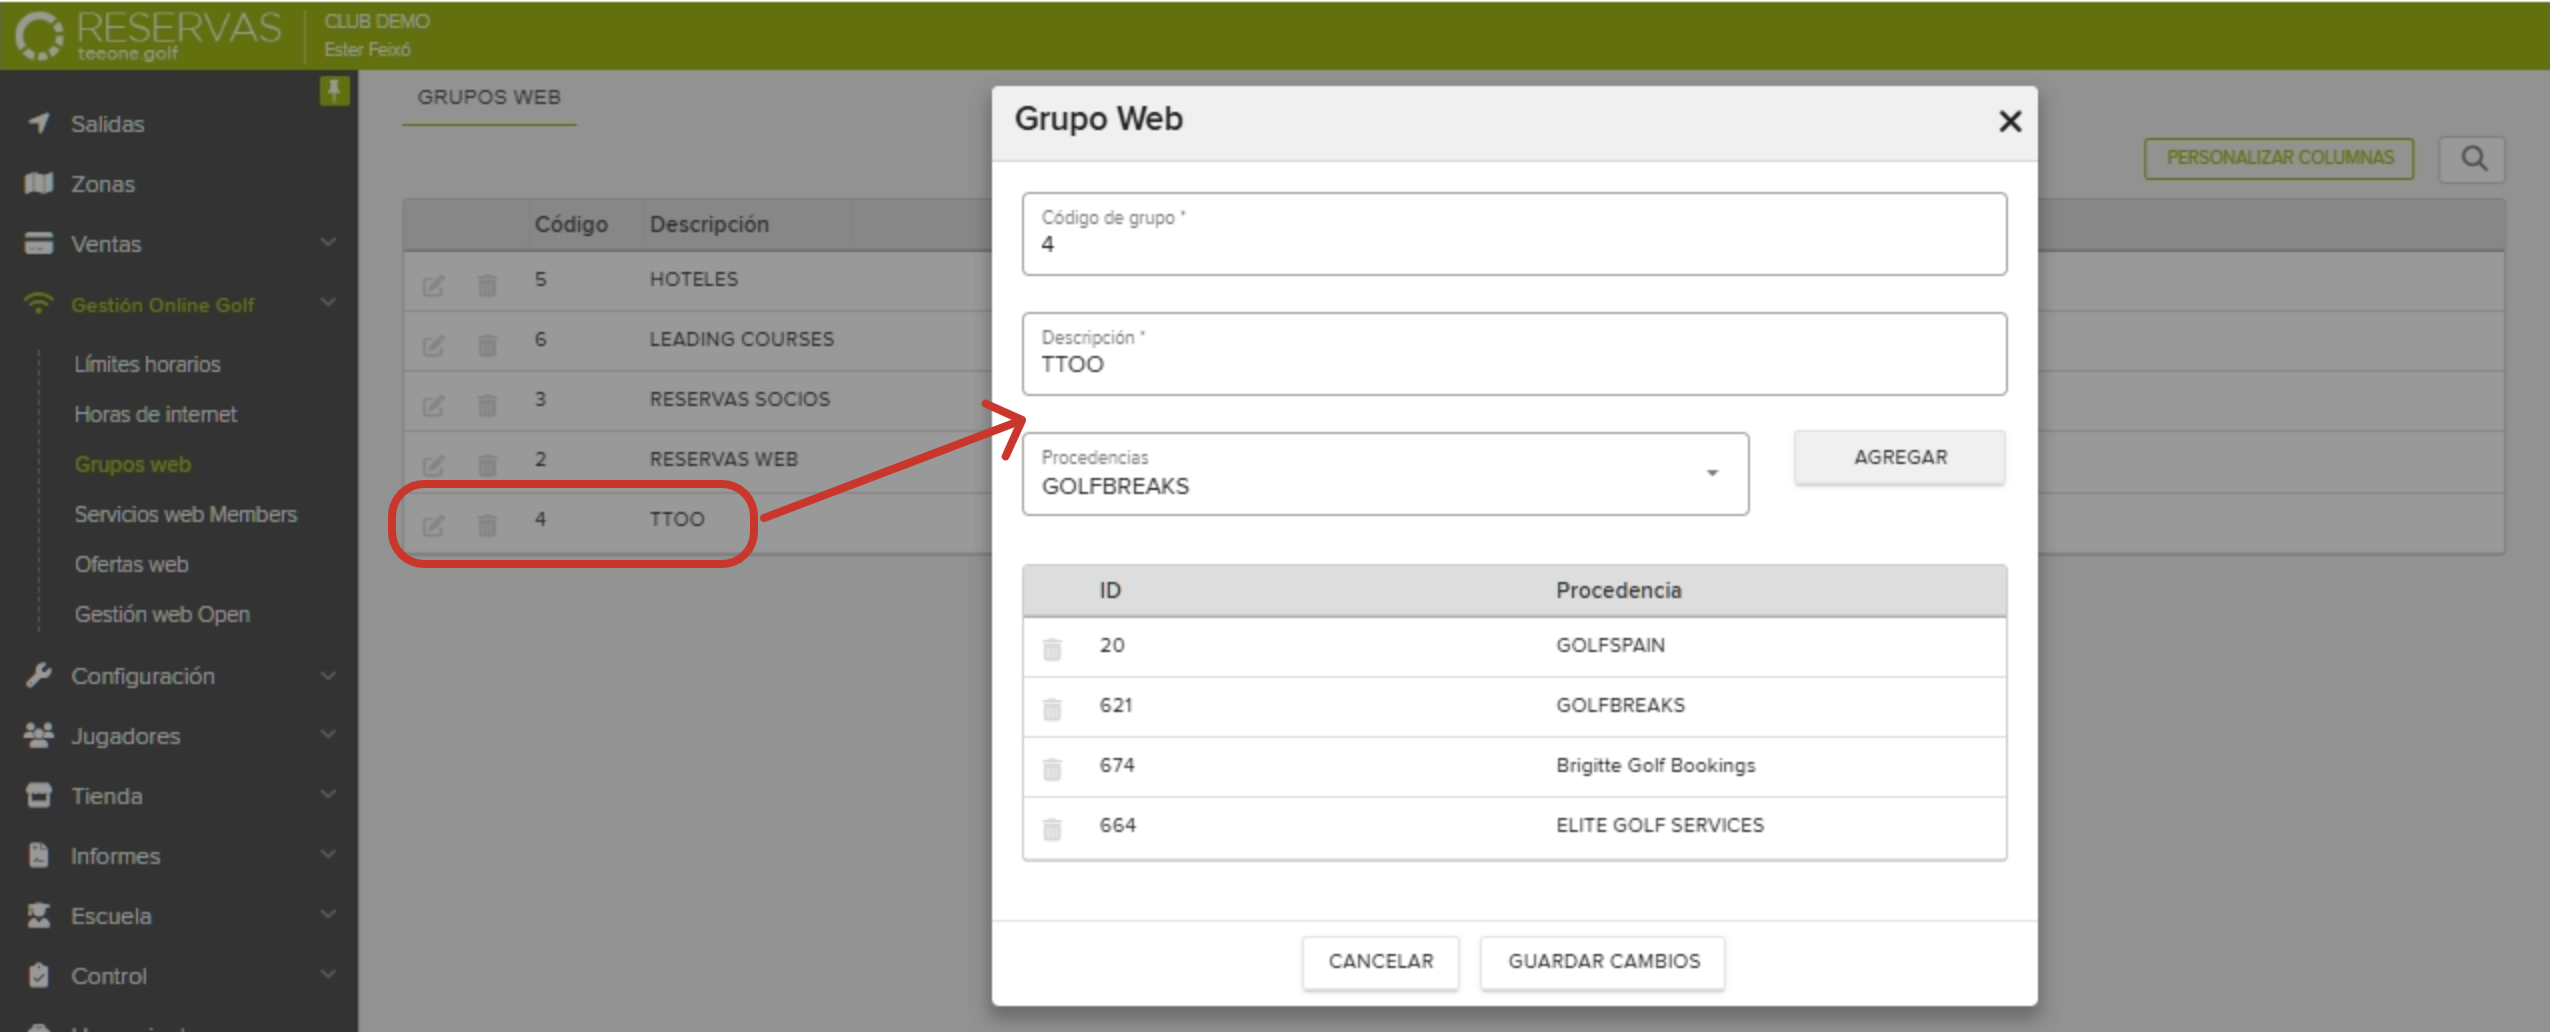2550x1032 pixels.
Task: Edit the LEADING COURSES group pencil icon
Action: 432,346
